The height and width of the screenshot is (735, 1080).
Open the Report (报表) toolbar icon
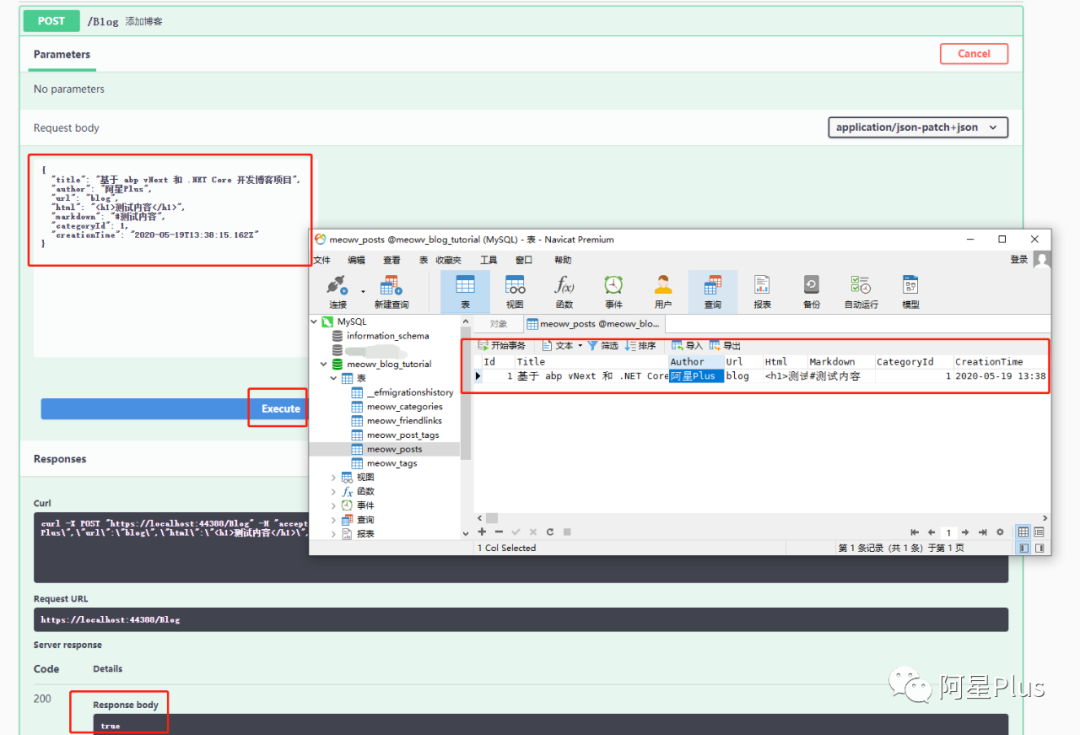click(x=762, y=291)
